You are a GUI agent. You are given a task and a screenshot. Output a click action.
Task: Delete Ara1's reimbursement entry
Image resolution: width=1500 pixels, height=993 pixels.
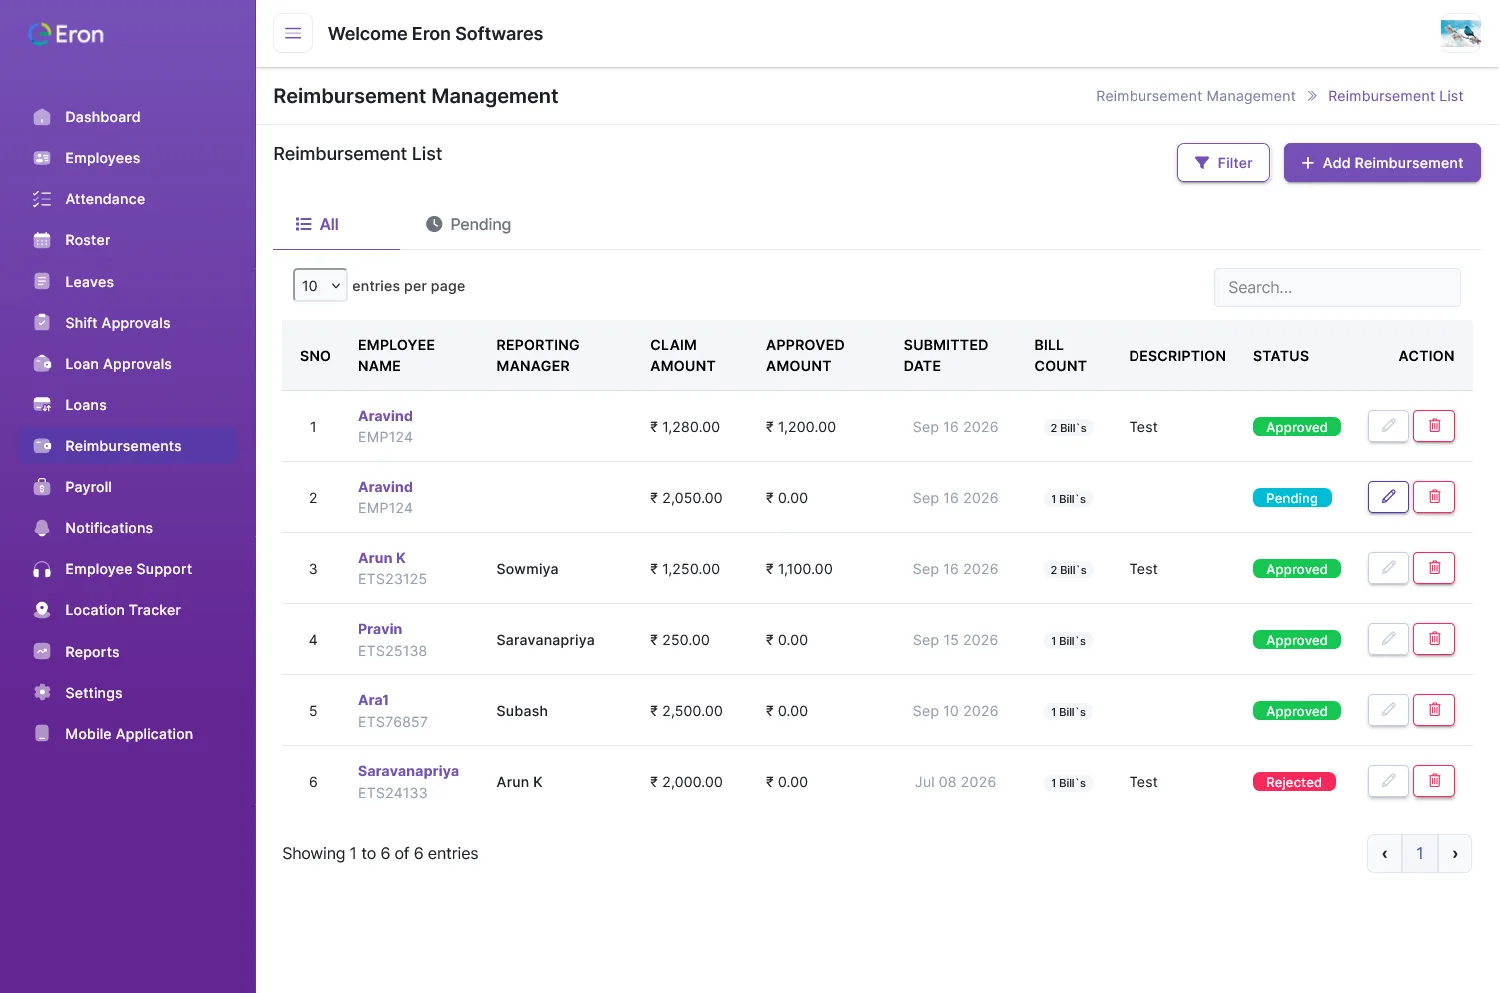(x=1434, y=710)
